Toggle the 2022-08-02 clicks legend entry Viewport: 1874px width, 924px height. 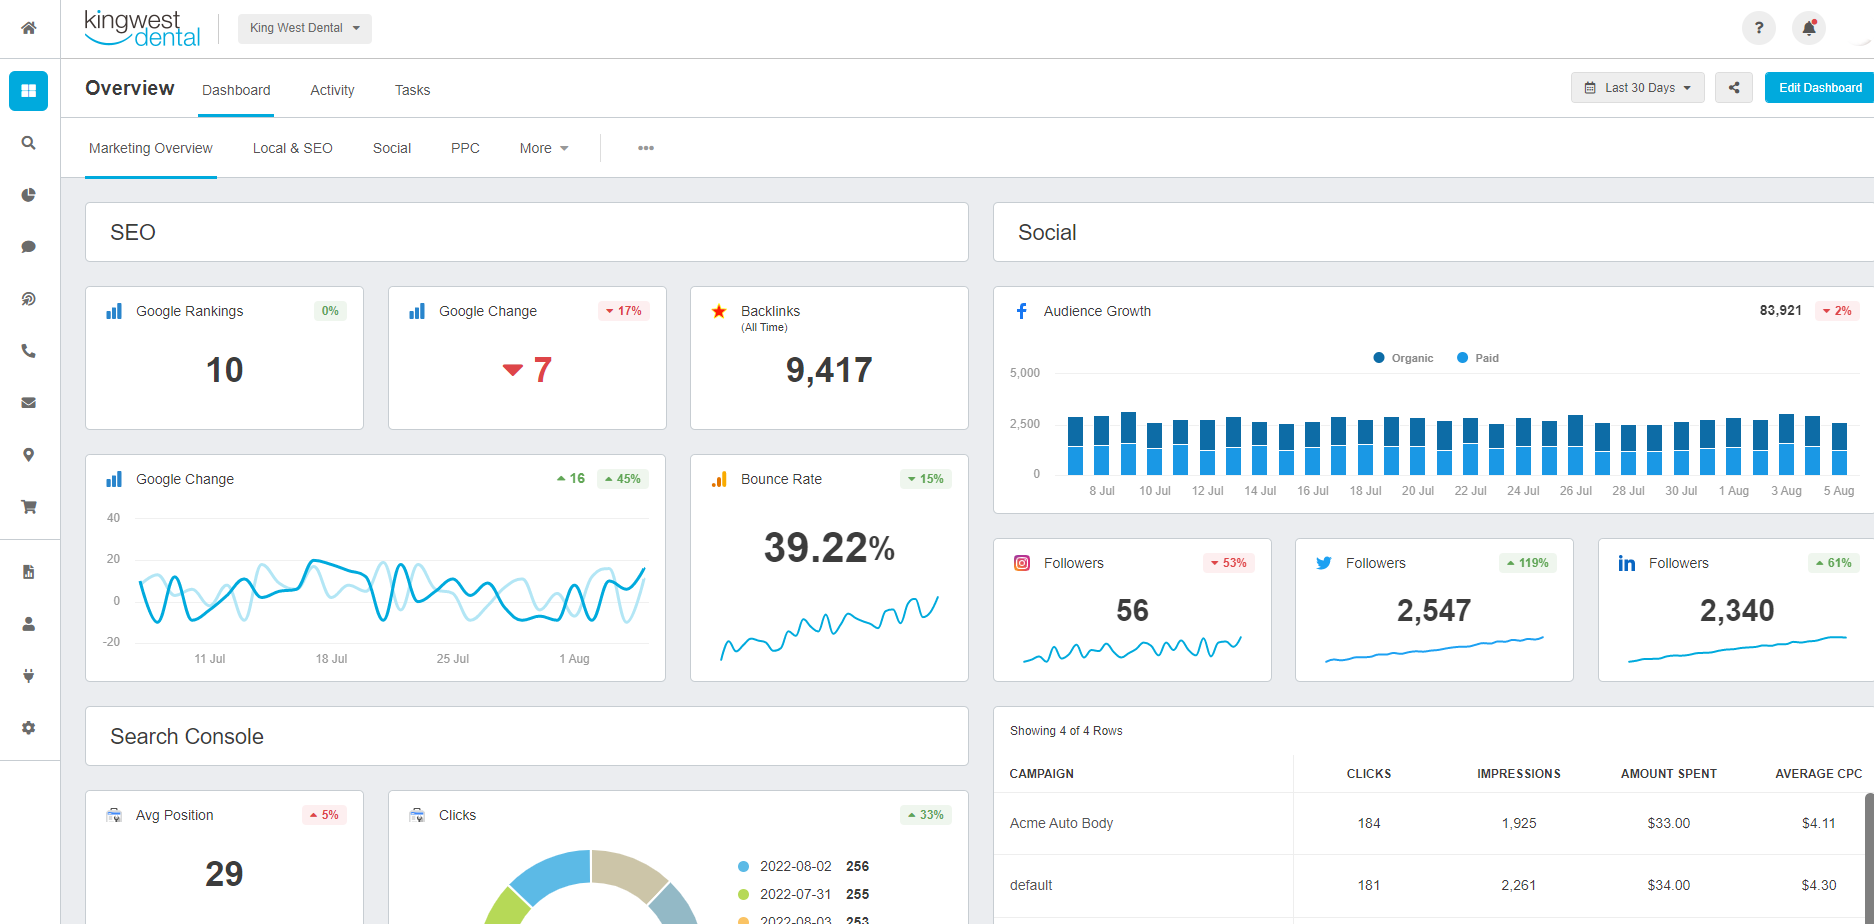click(794, 866)
